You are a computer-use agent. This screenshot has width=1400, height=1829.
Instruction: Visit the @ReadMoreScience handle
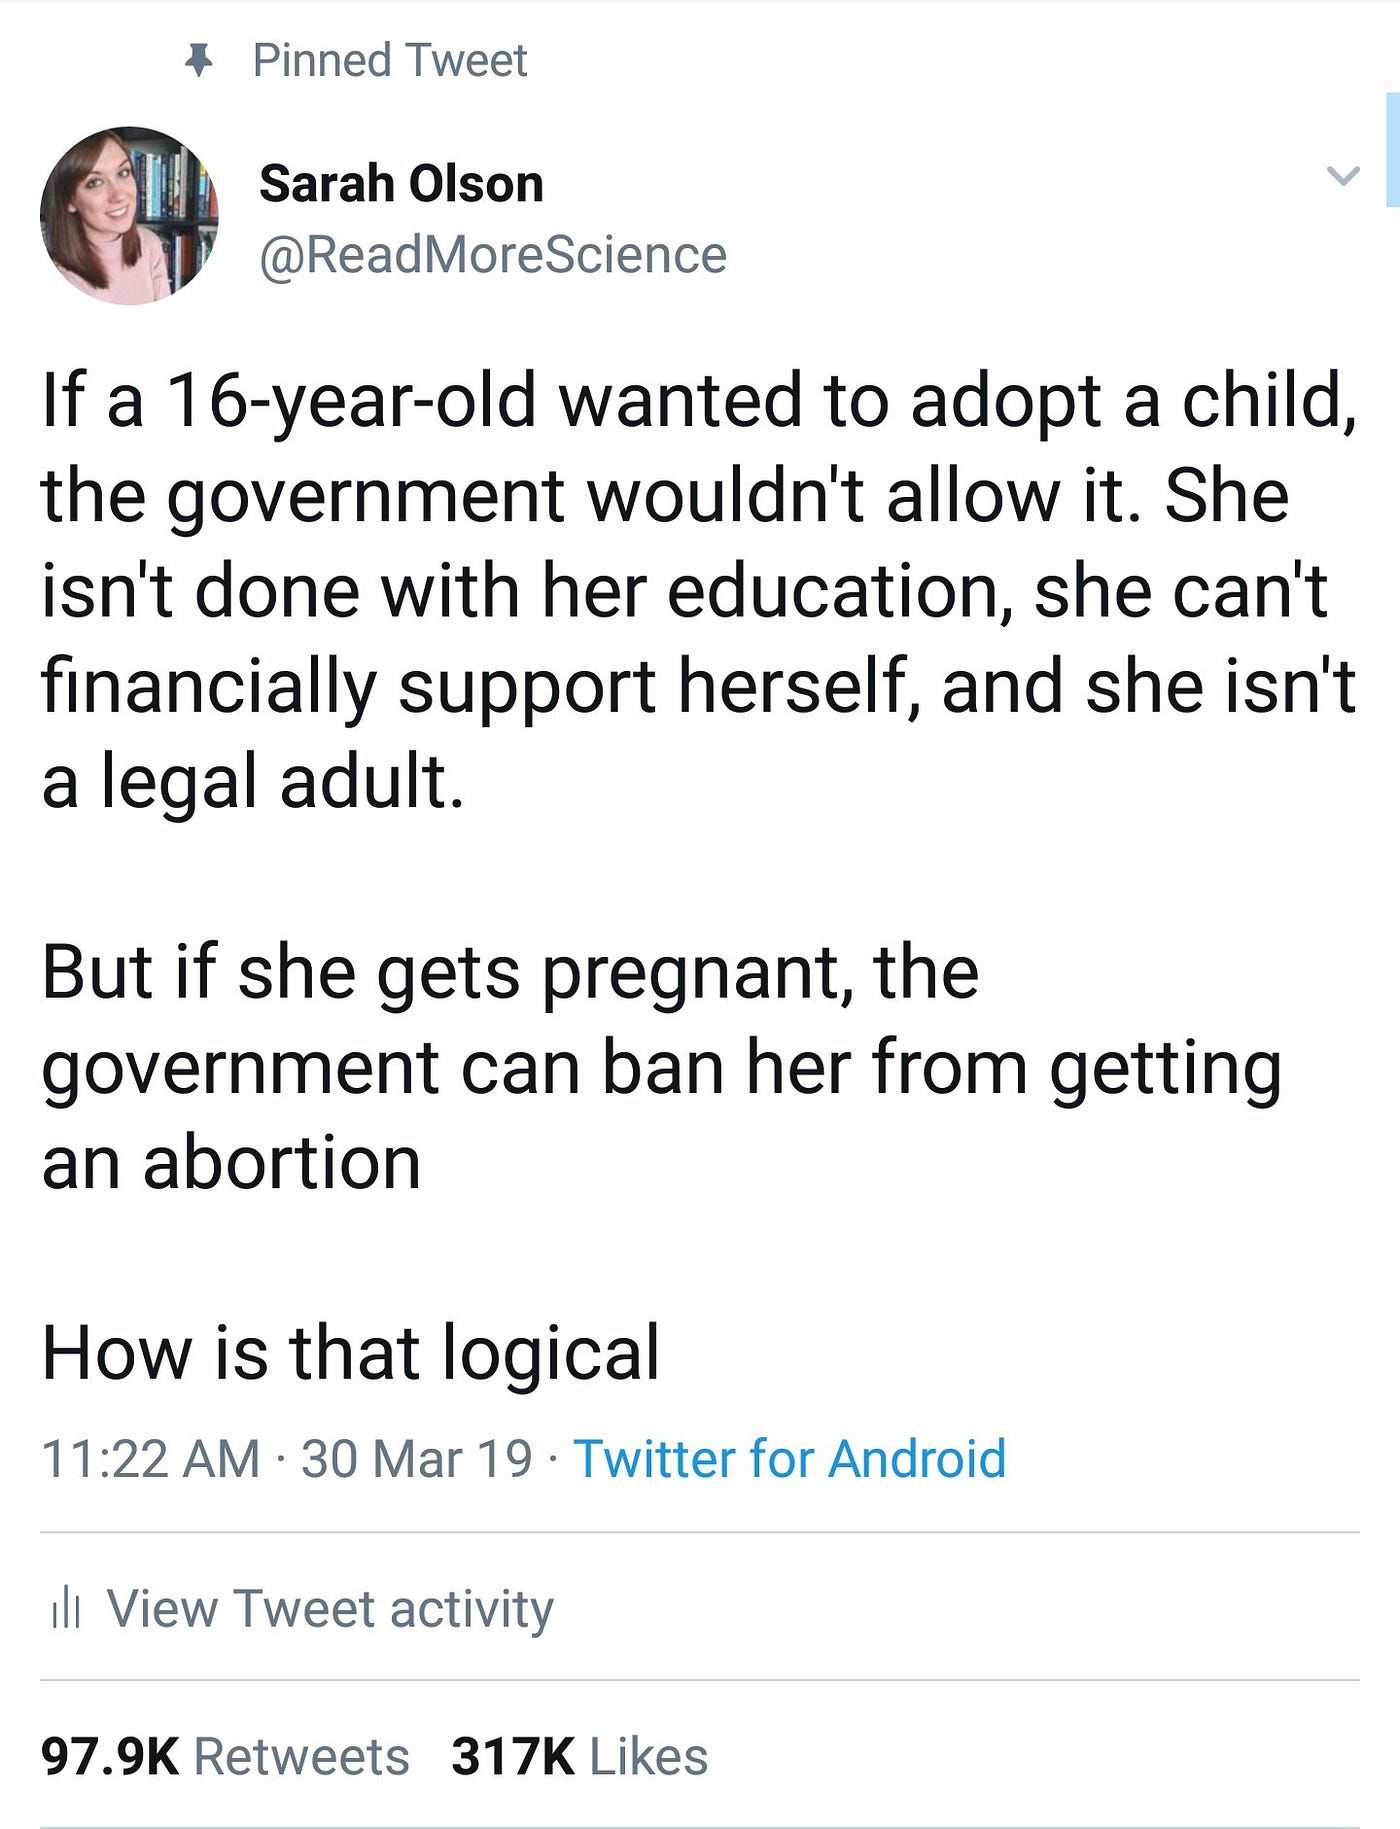(x=493, y=255)
